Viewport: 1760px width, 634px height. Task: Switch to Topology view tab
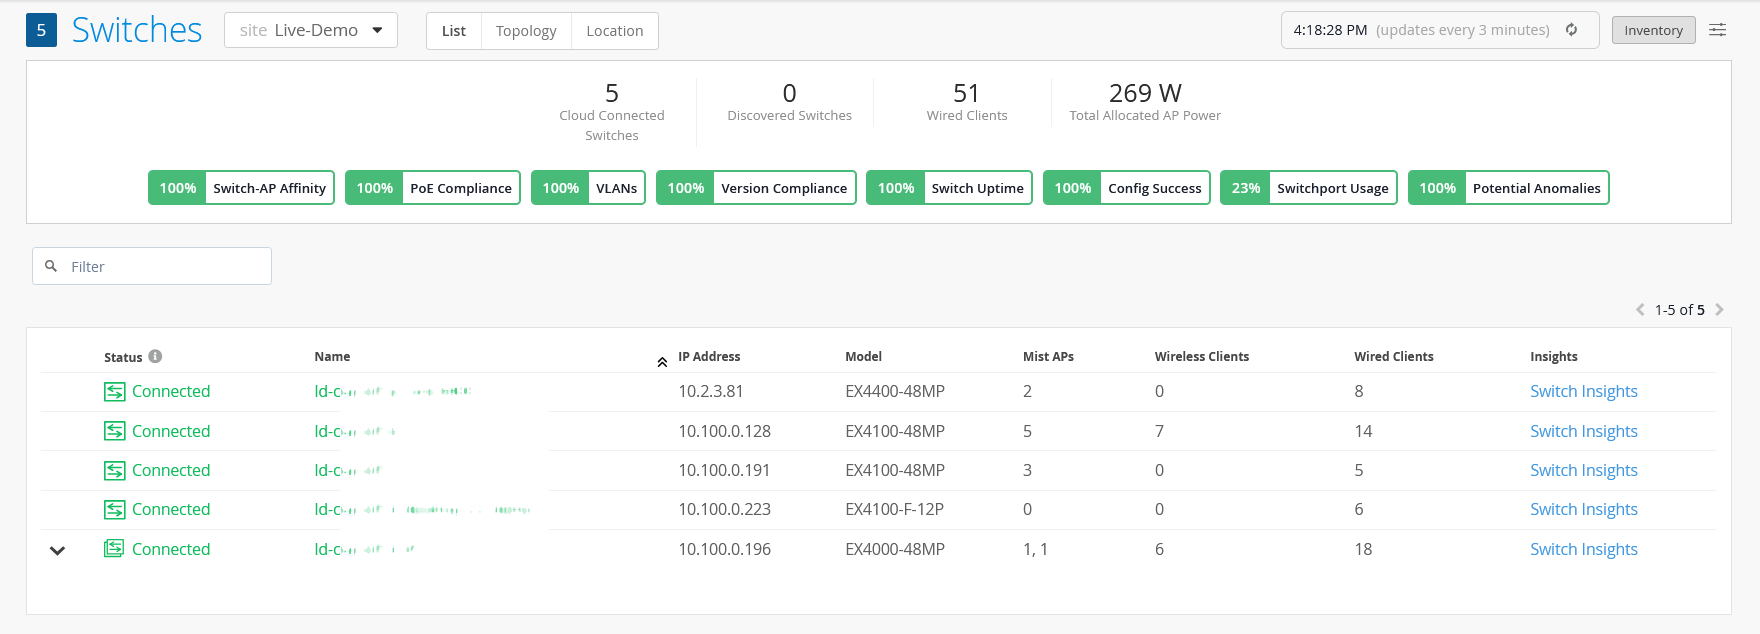(x=526, y=31)
